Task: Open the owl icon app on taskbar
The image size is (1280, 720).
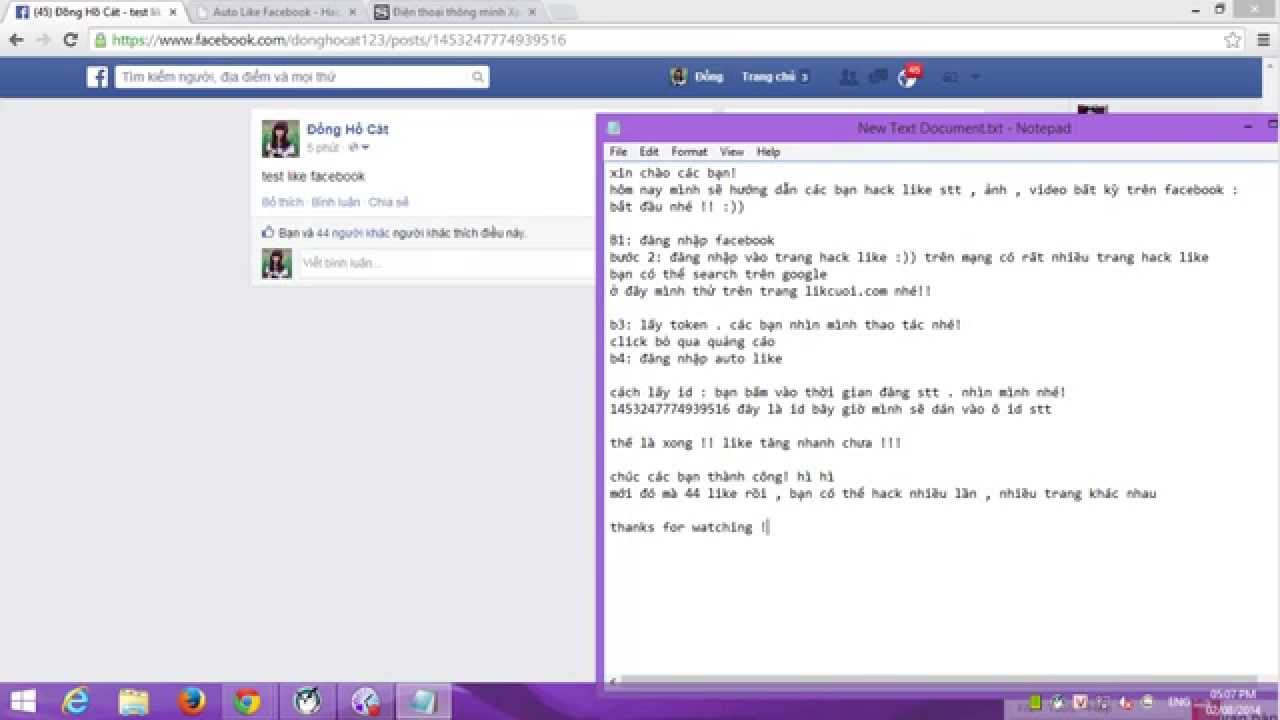Action: pyautogui.click(x=305, y=701)
